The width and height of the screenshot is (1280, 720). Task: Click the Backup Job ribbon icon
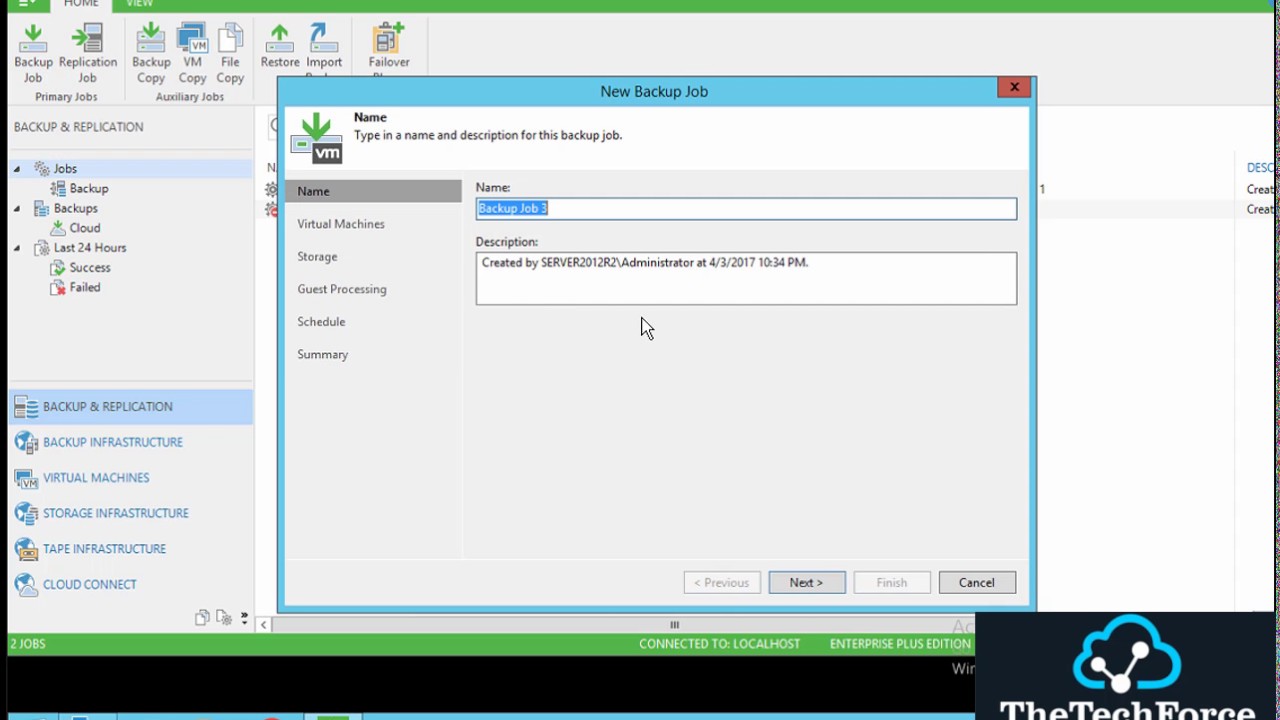click(x=33, y=54)
